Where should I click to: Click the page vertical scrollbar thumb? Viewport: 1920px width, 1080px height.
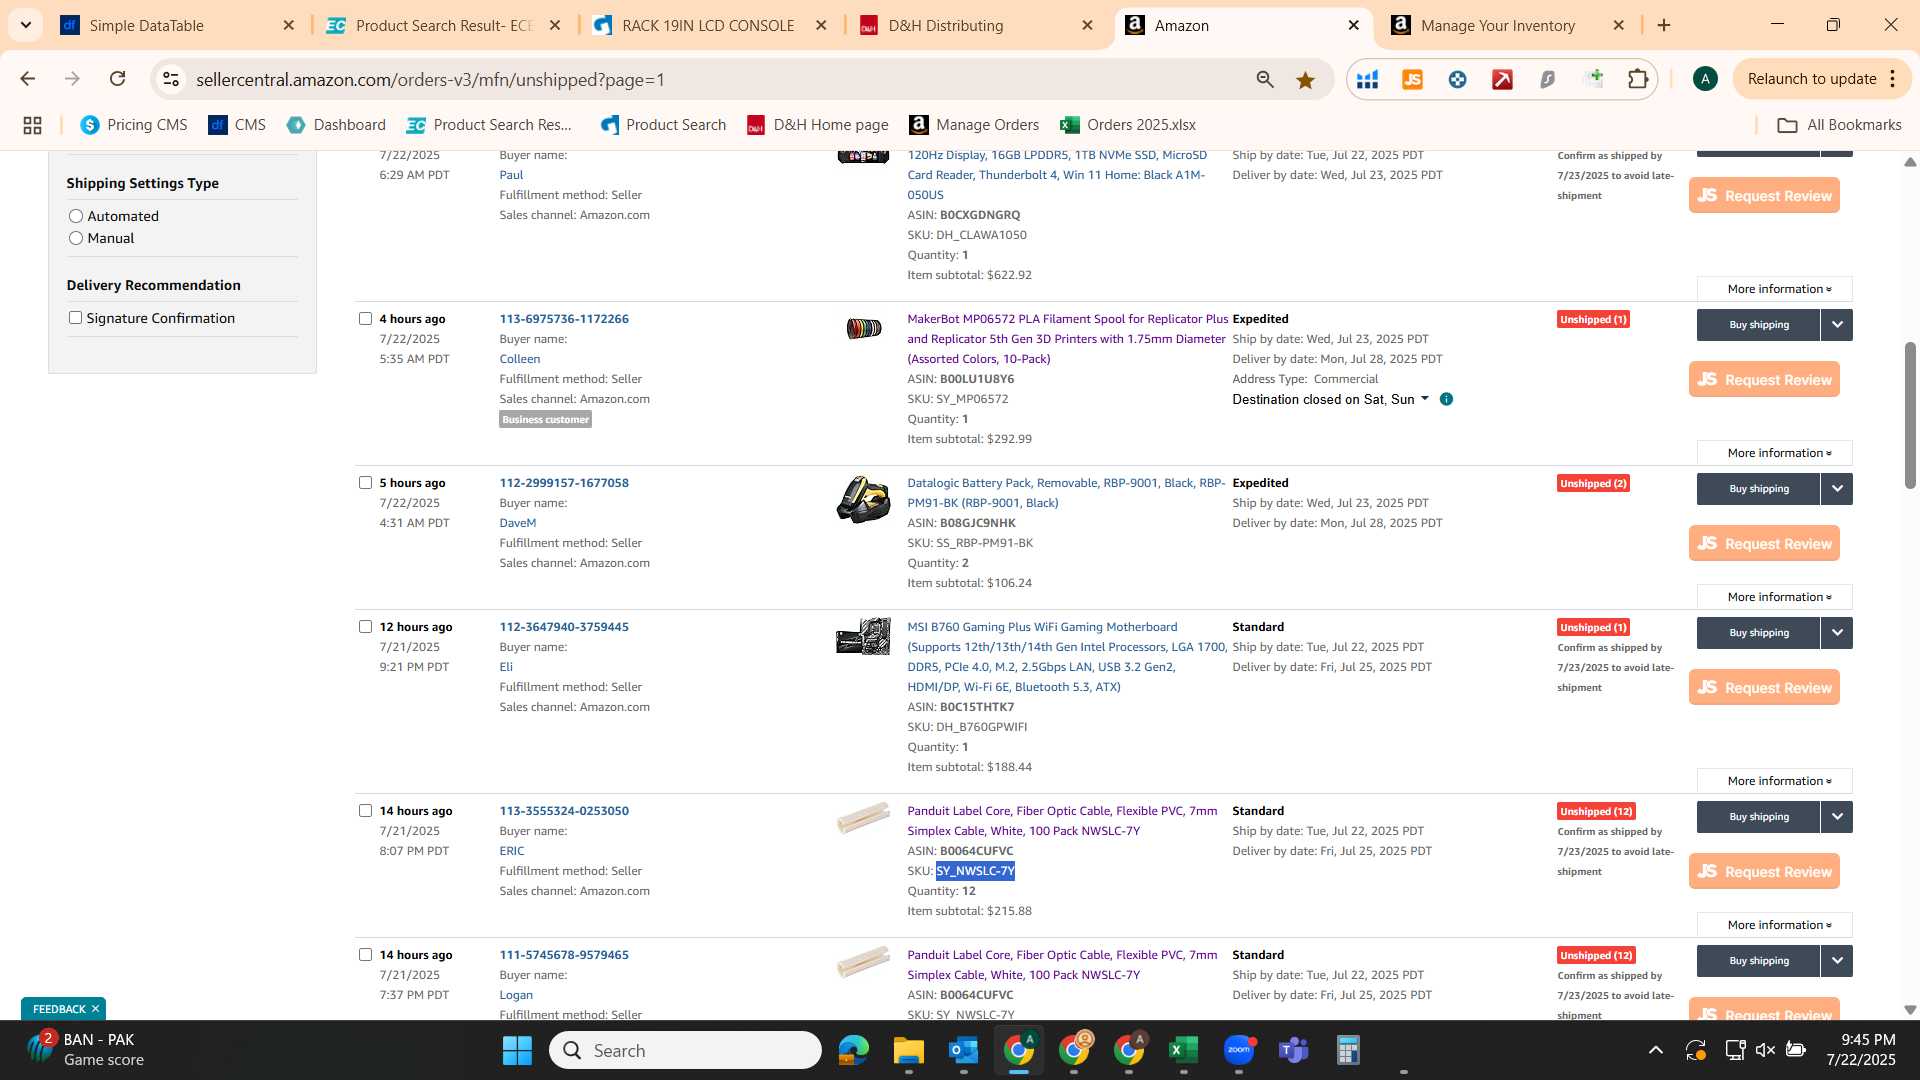[1909, 415]
